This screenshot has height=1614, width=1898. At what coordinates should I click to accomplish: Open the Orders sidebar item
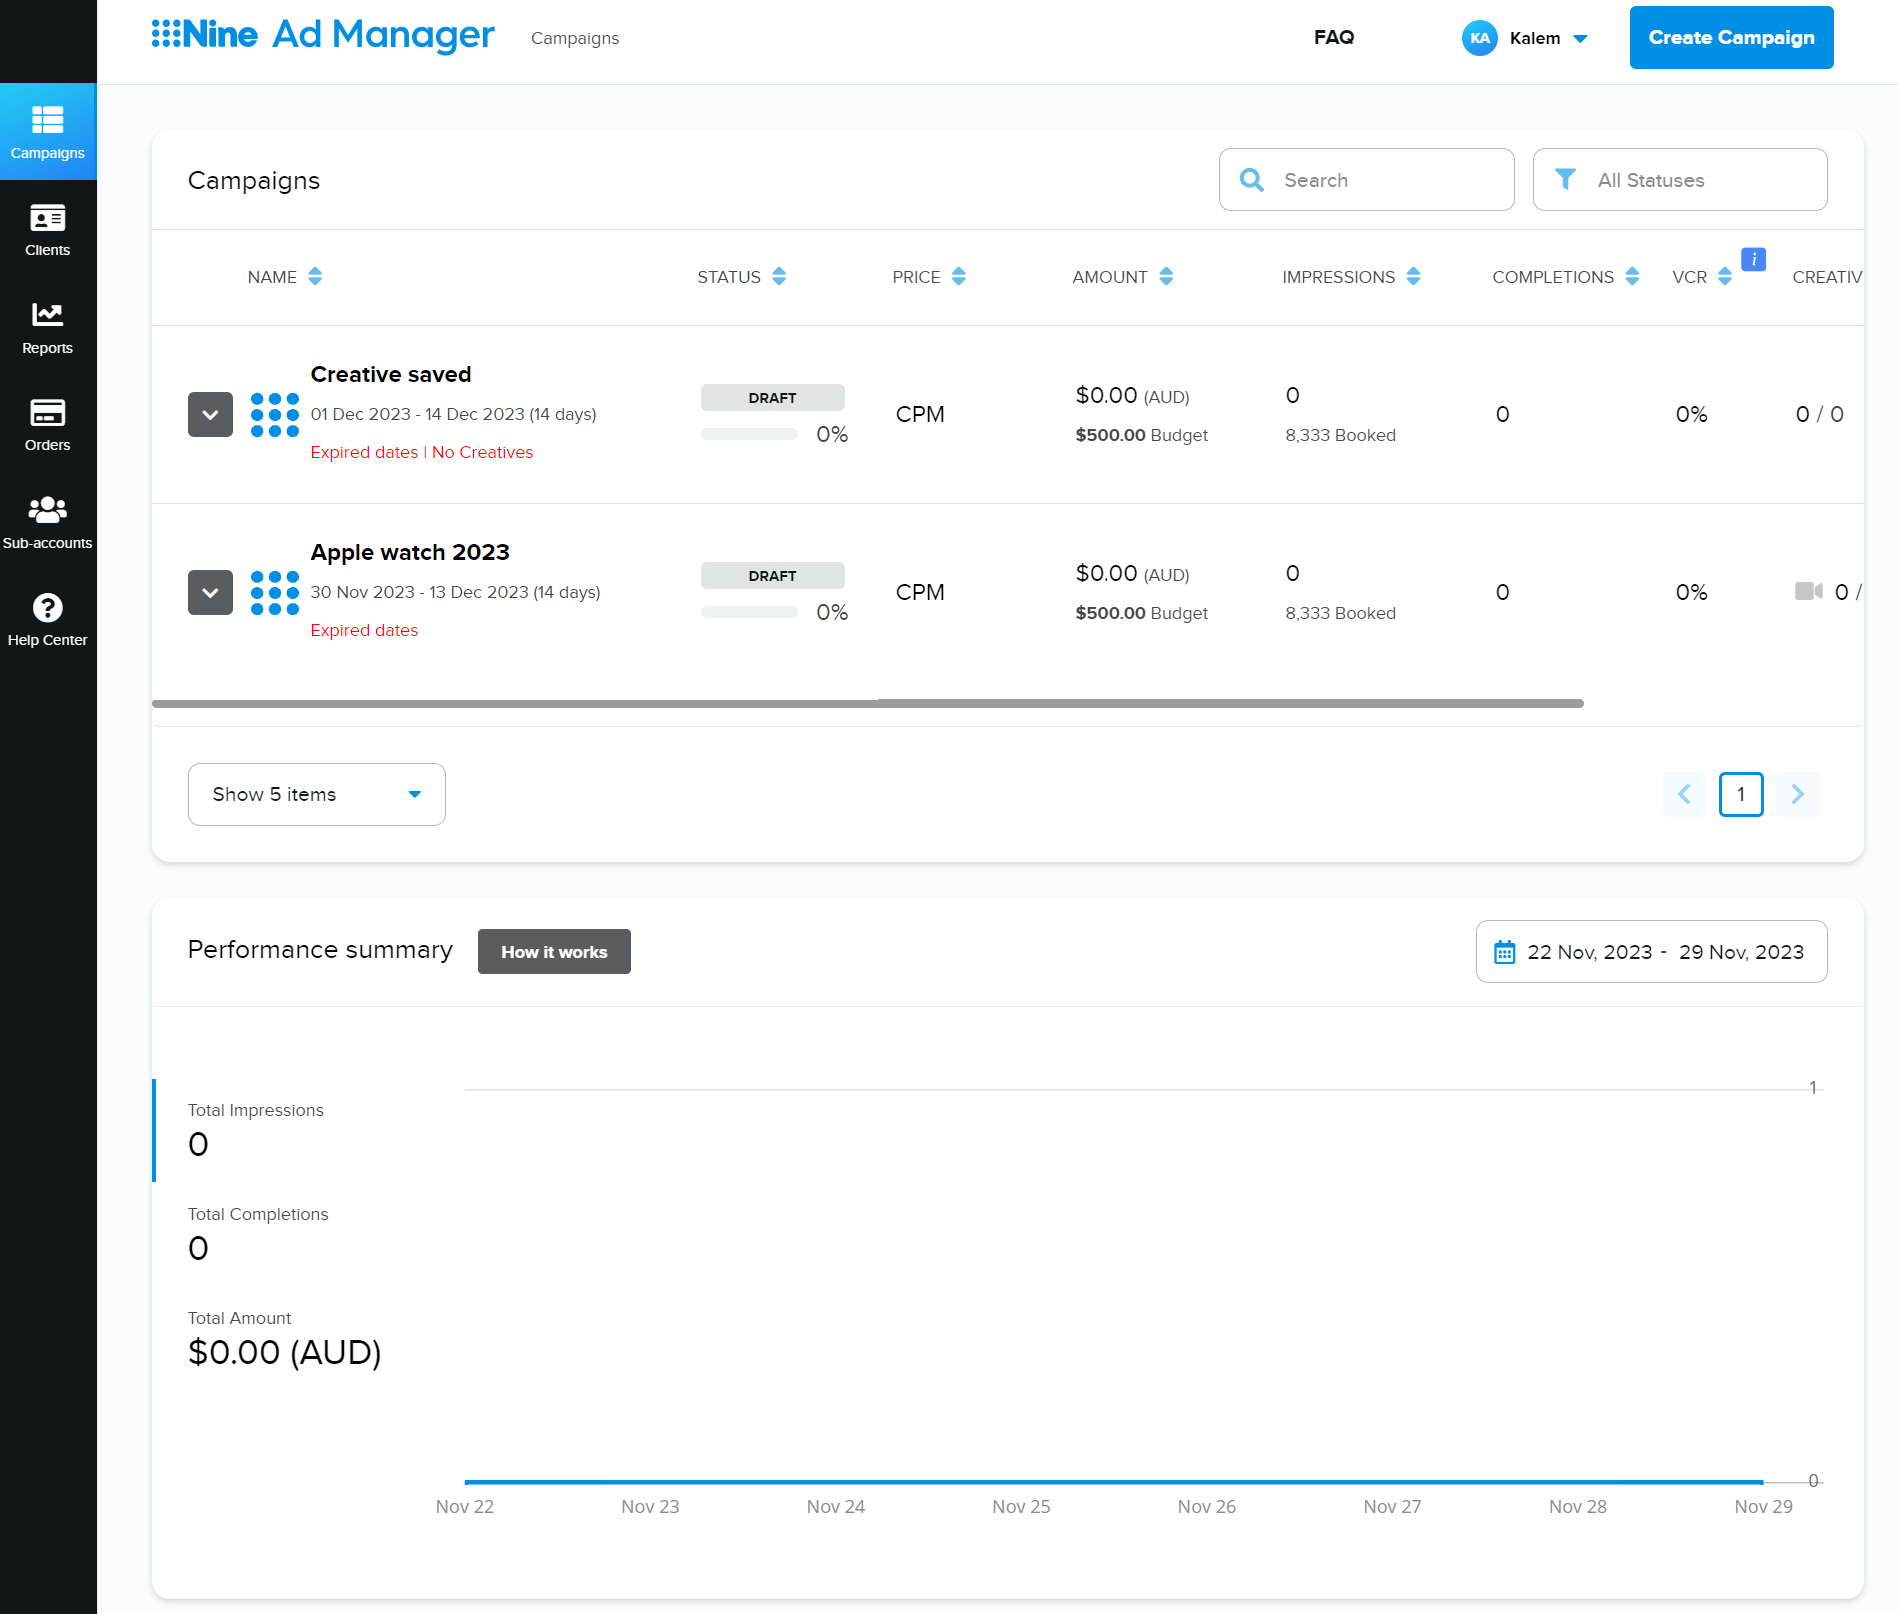(x=48, y=425)
